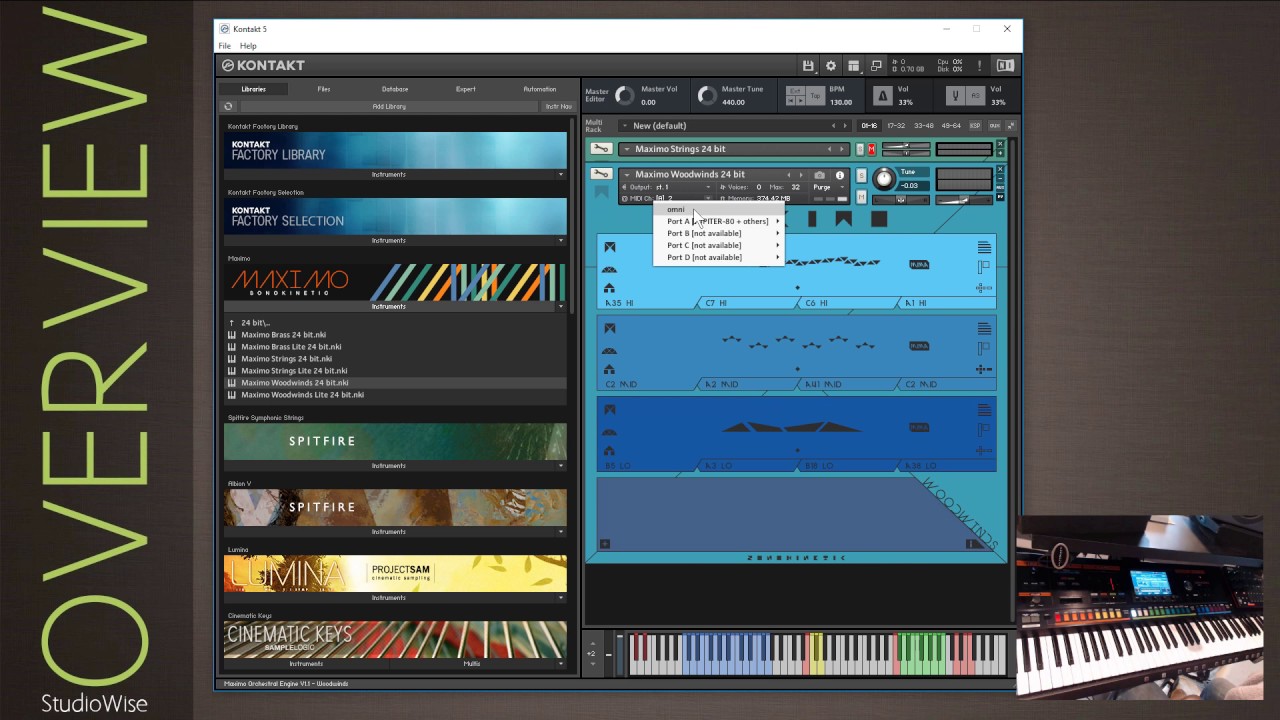The width and height of the screenshot is (1280, 720).
Task: Open Maximo Woodwinds wrench edit mode
Action: click(600, 174)
